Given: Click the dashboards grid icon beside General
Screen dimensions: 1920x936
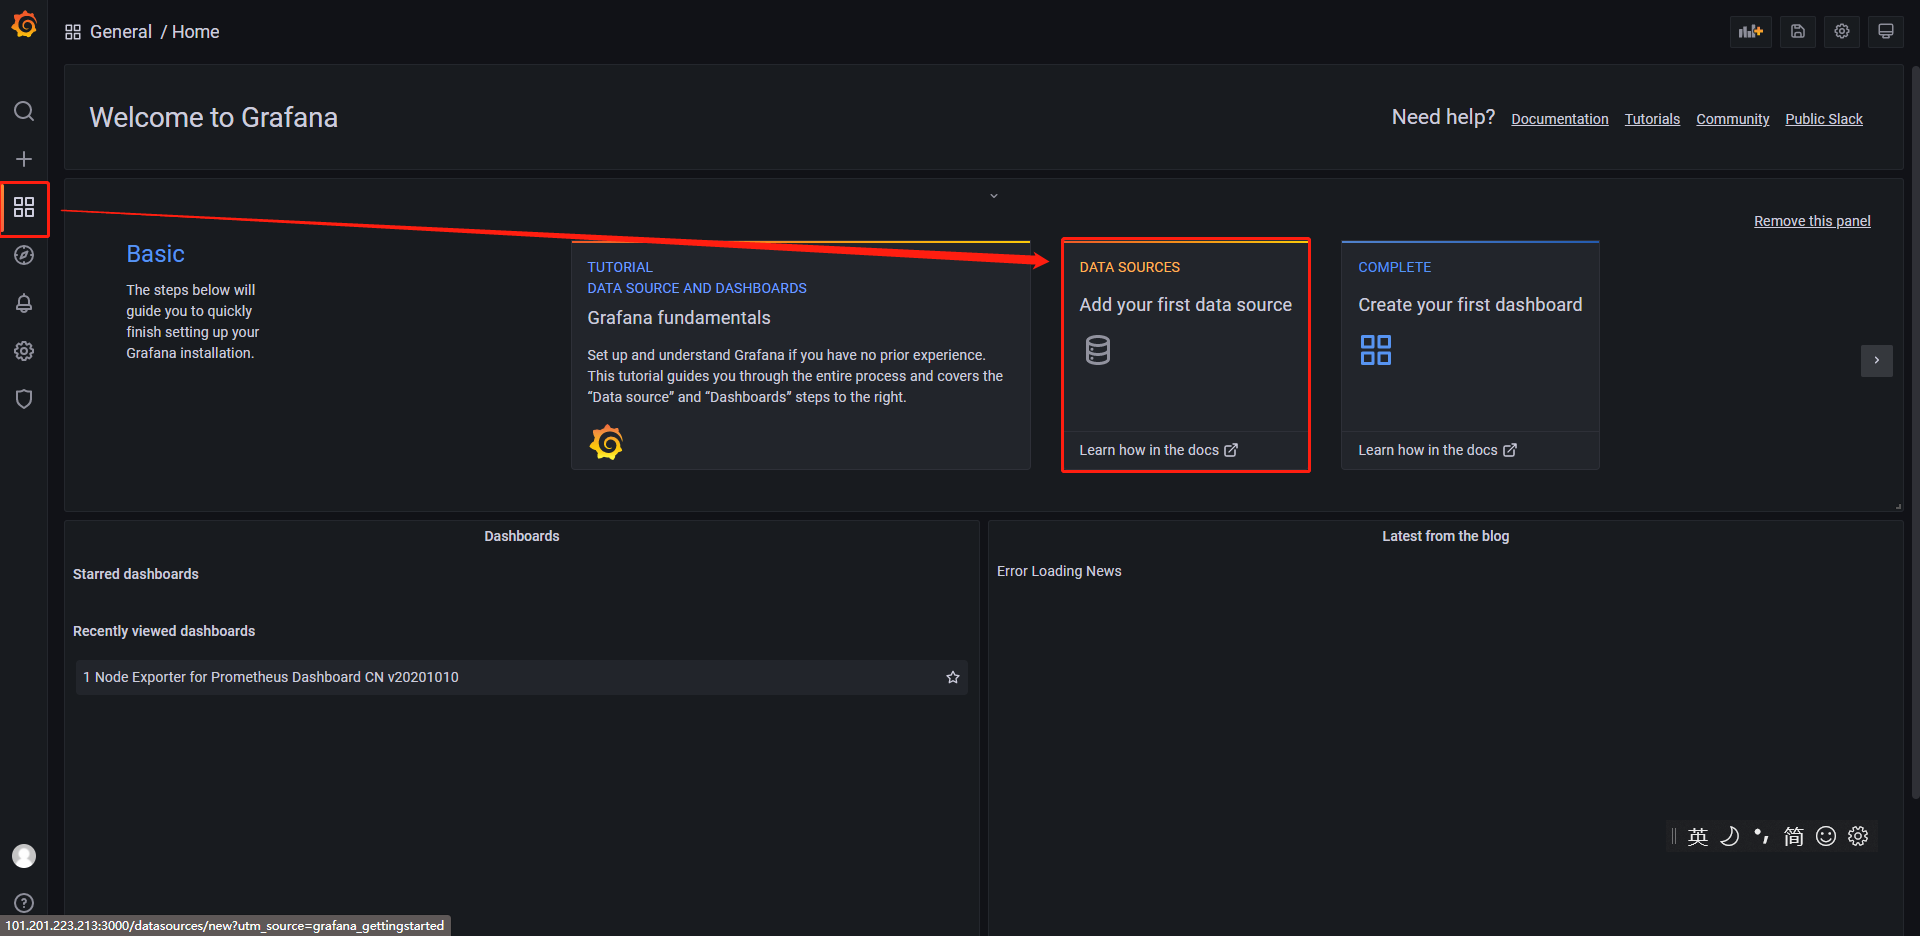Looking at the screenshot, I should point(73,32).
